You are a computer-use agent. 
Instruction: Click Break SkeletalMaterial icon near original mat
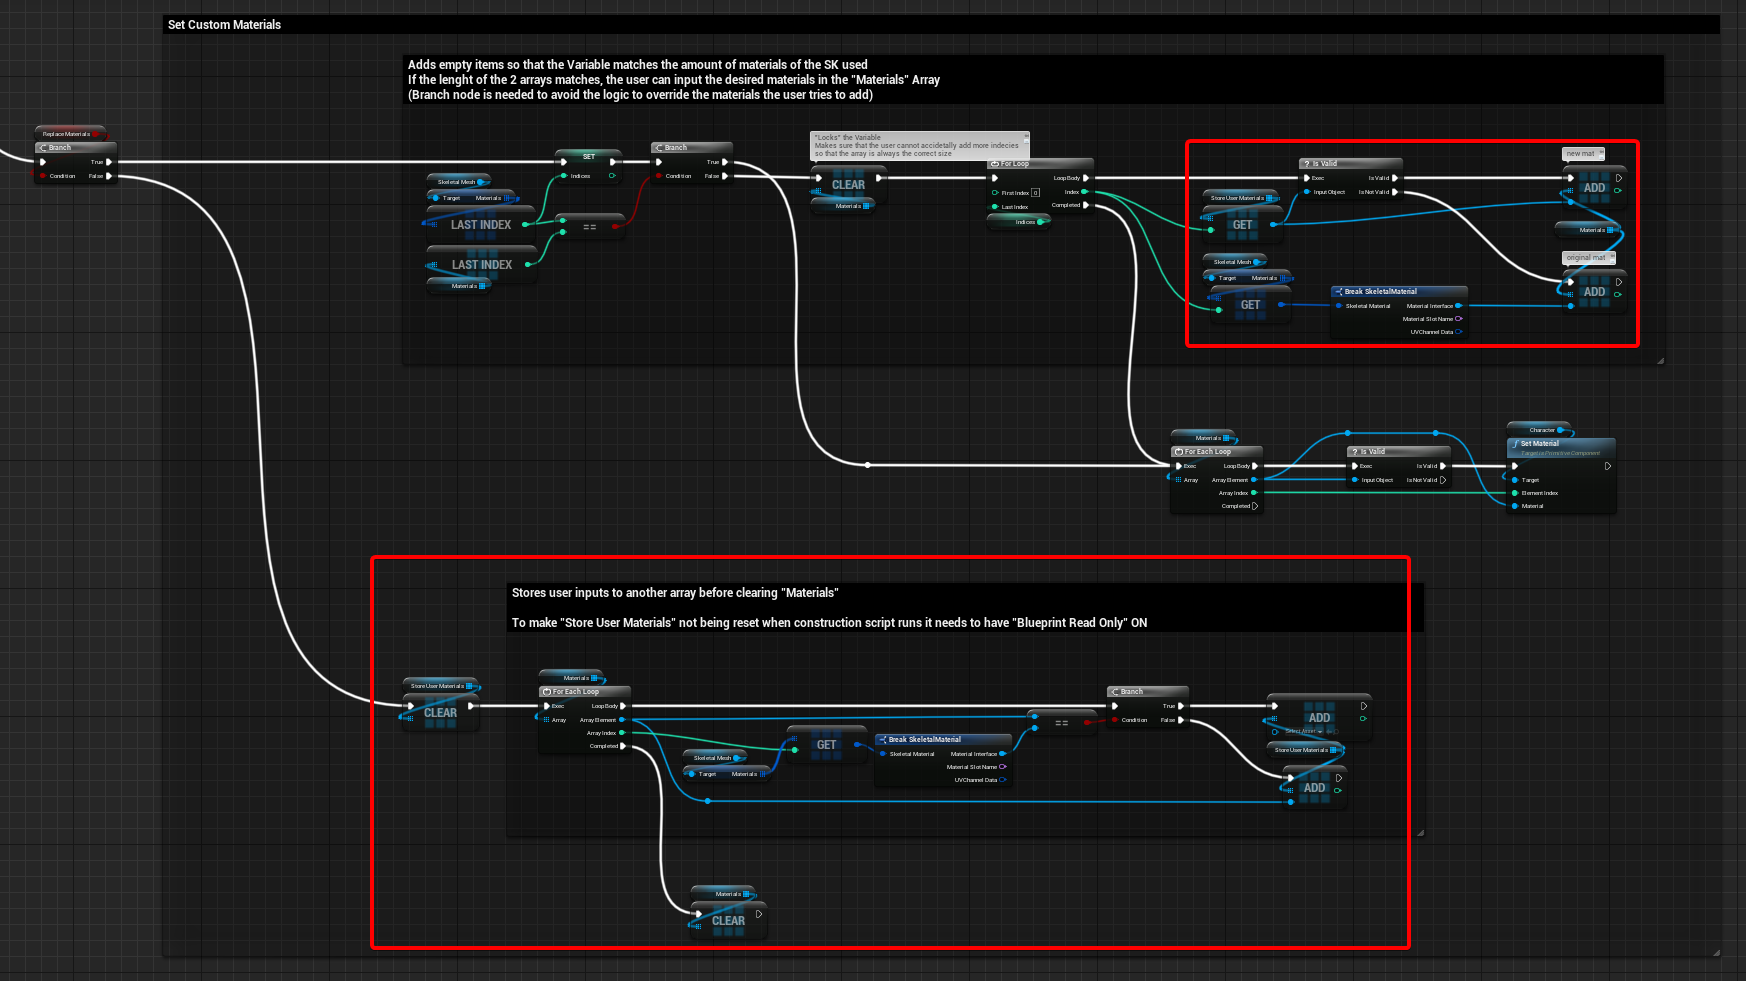(x=1339, y=292)
